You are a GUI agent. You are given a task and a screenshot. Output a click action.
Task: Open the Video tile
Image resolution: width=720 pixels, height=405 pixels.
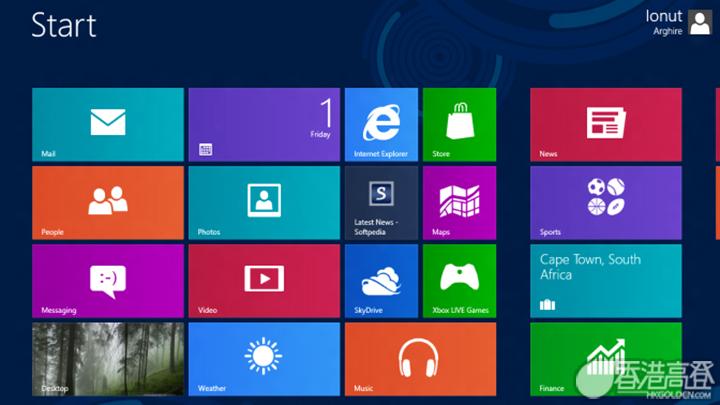click(264, 280)
